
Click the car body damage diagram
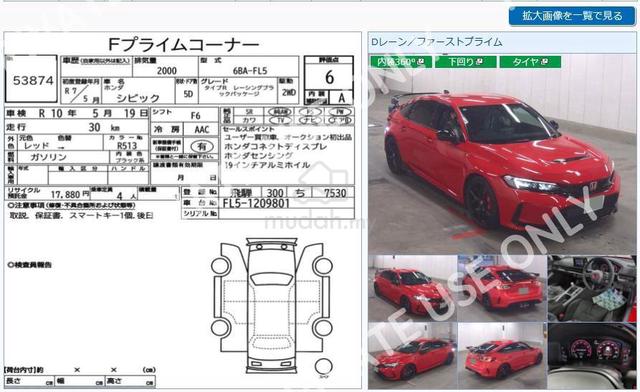click(271, 305)
